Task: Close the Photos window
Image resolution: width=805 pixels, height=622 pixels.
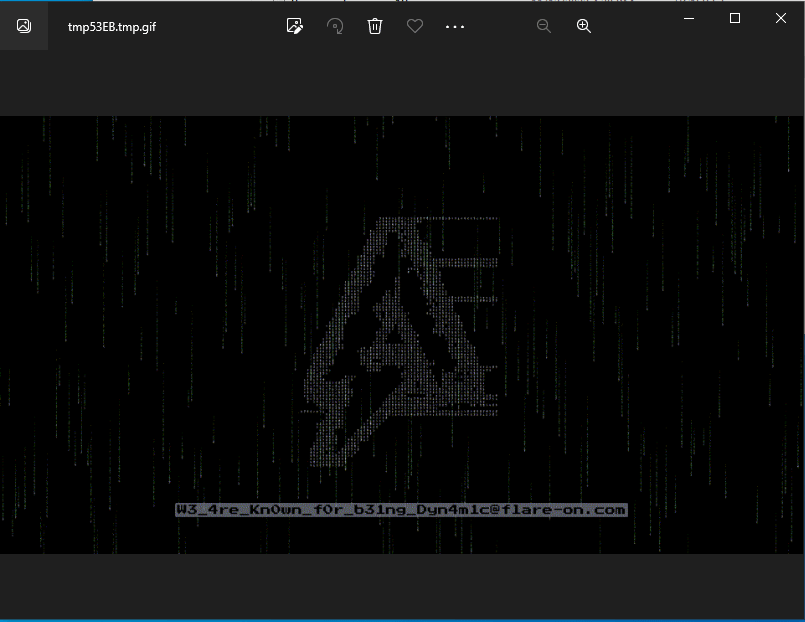Action: [x=781, y=18]
